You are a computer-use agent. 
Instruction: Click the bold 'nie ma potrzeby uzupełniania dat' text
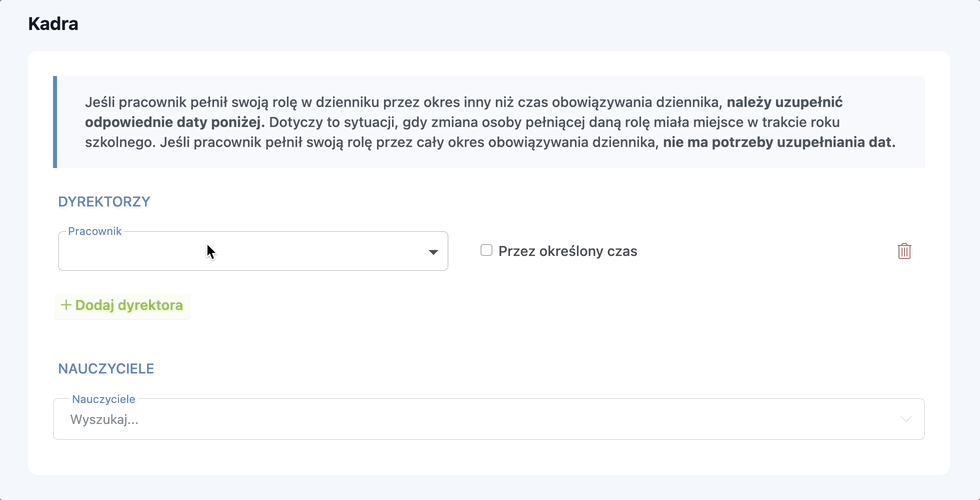coord(779,142)
